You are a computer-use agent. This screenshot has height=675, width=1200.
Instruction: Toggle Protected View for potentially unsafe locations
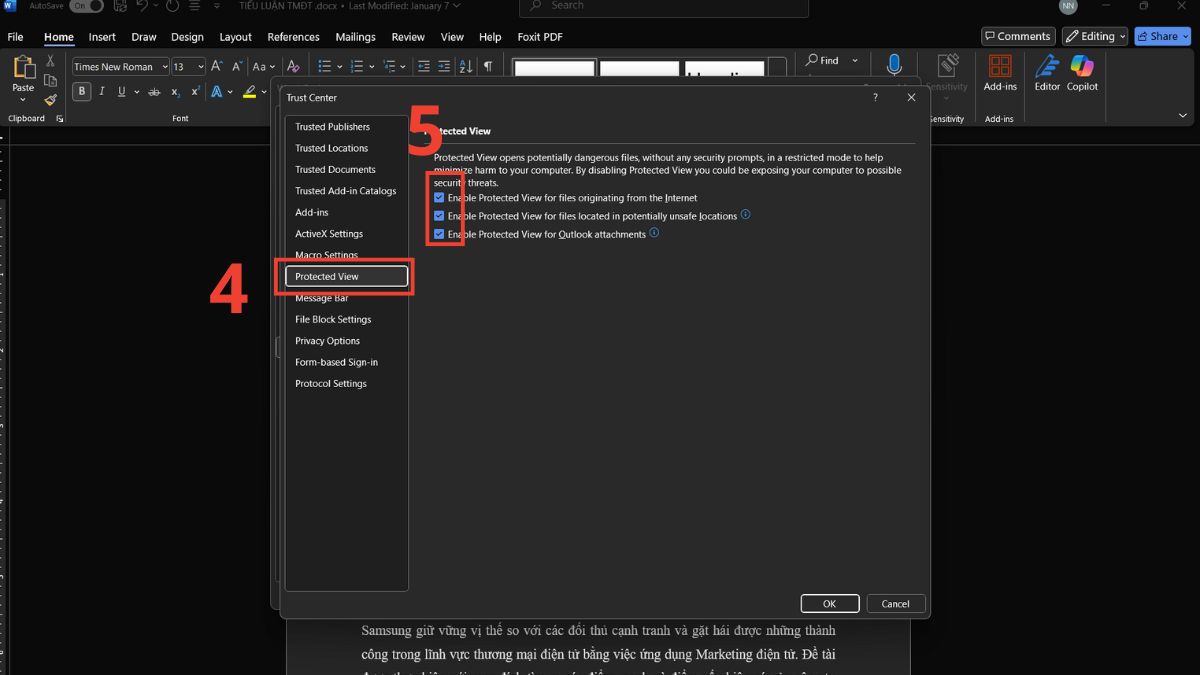438,216
